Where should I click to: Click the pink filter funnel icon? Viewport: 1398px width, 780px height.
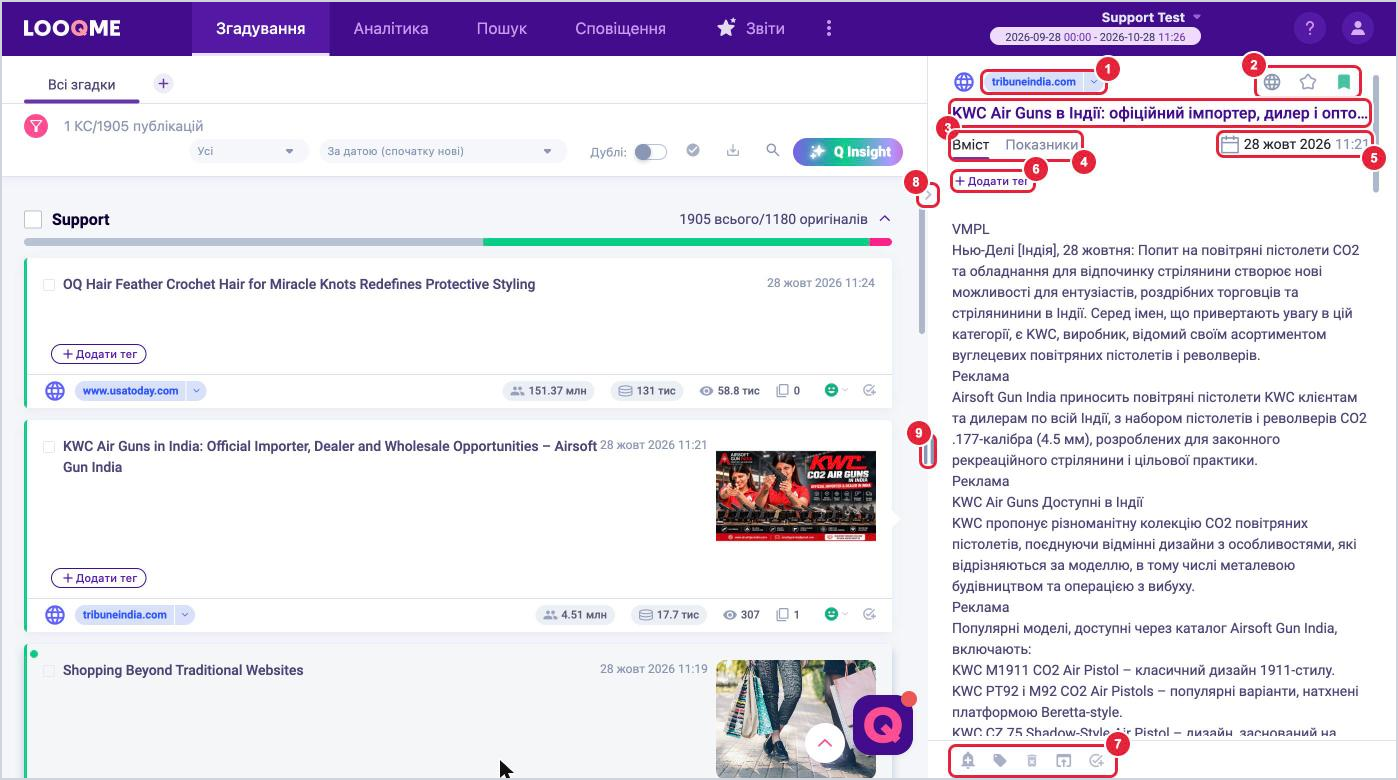pyautogui.click(x=36, y=126)
